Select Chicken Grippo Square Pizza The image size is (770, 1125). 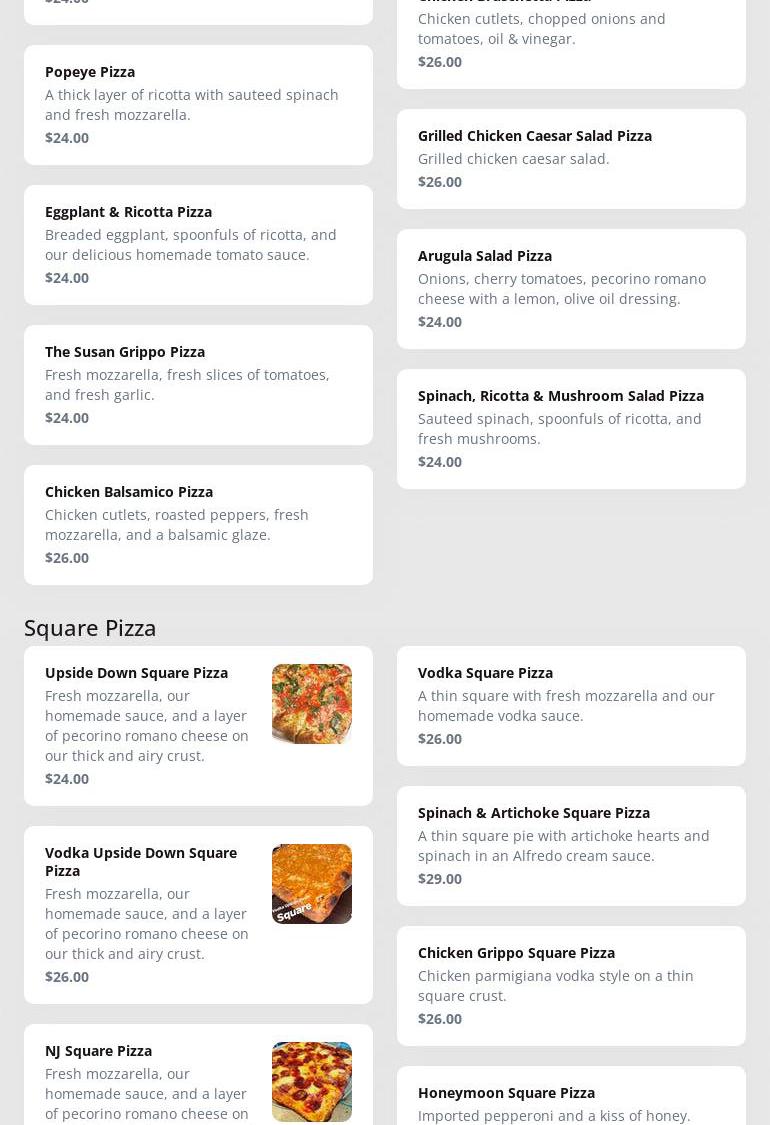click(571, 986)
